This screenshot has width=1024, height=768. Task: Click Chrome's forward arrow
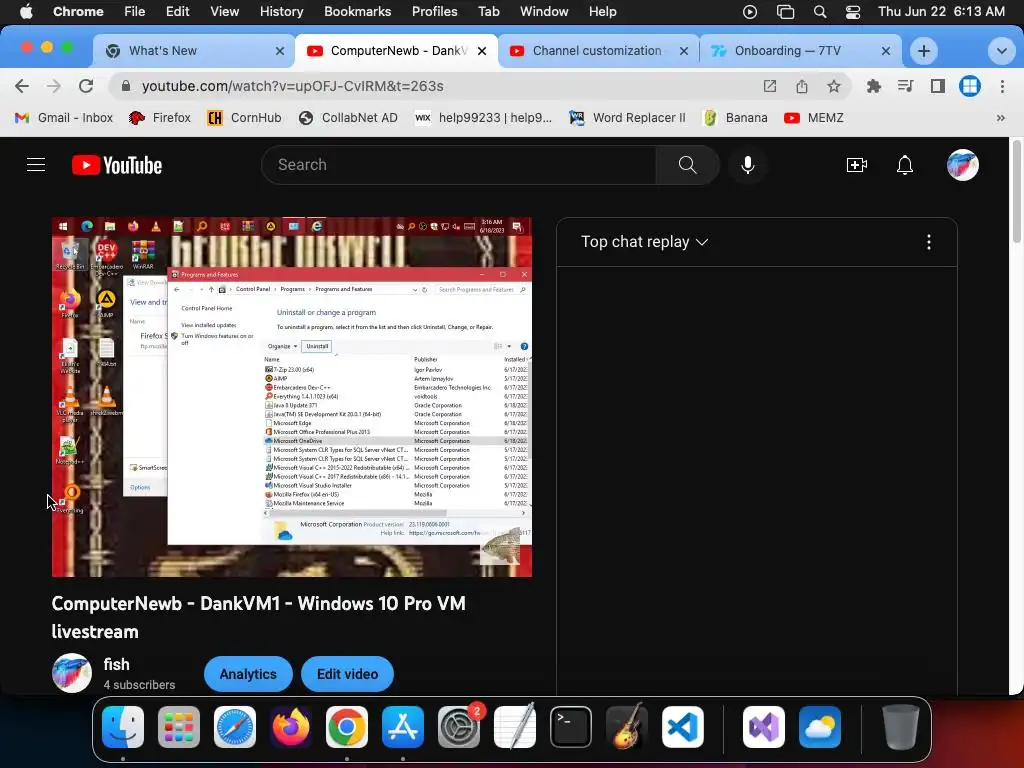[x=54, y=86]
